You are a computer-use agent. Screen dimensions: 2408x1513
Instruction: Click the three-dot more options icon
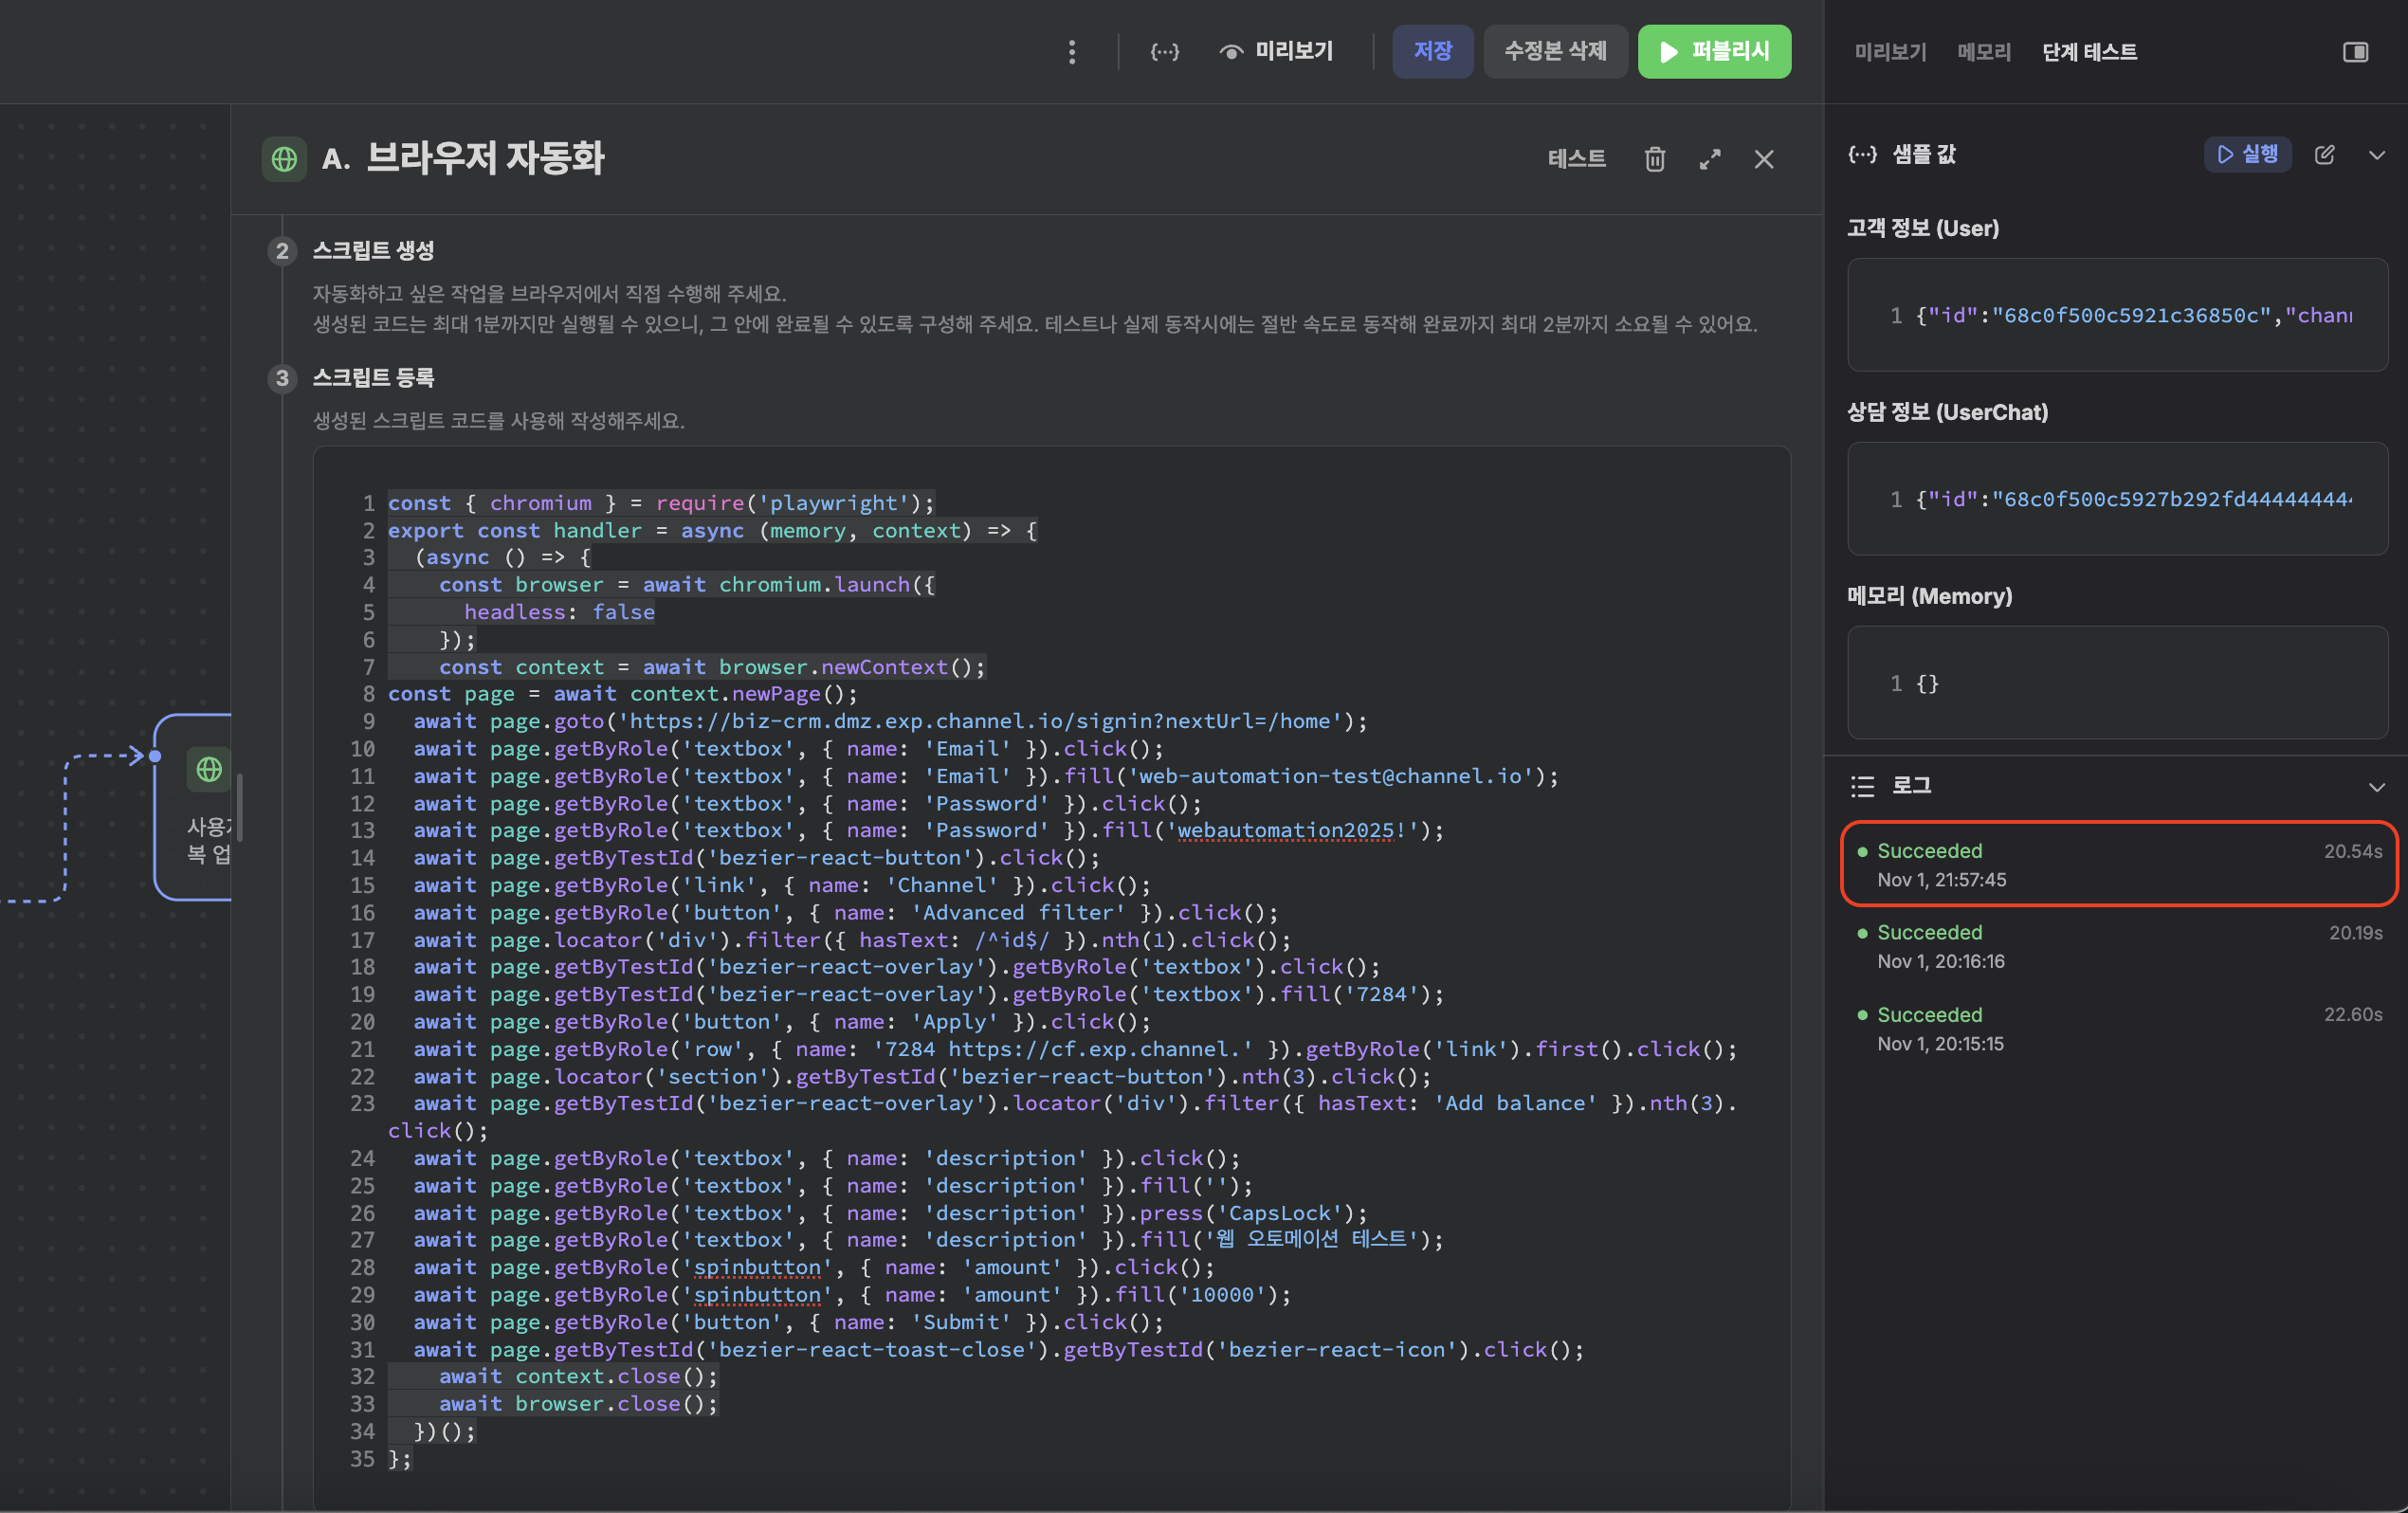1072,52
